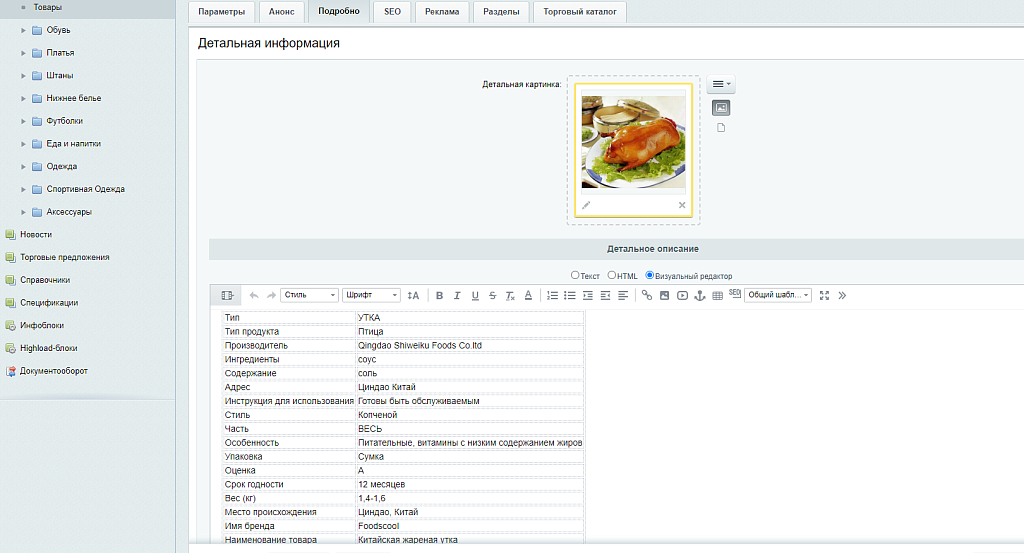Screen dimensions: 1024x553
Task: Undo the last editor action
Action: tap(254, 295)
